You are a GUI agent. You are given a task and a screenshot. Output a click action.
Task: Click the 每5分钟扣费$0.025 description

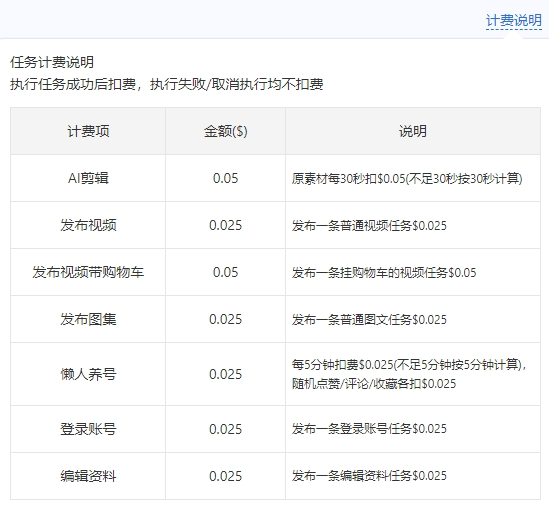point(409,374)
